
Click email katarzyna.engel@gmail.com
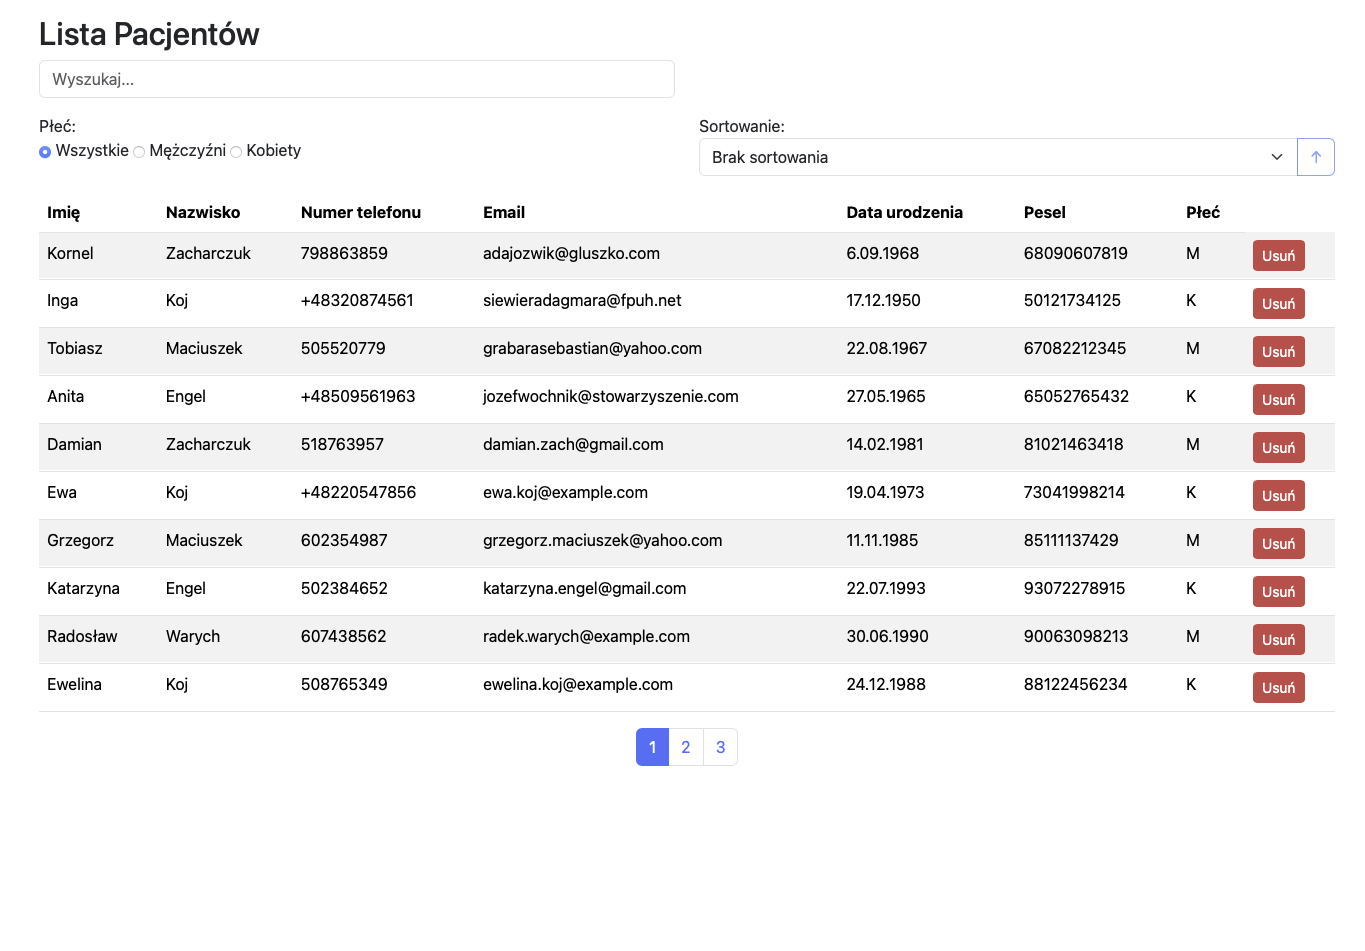(584, 588)
